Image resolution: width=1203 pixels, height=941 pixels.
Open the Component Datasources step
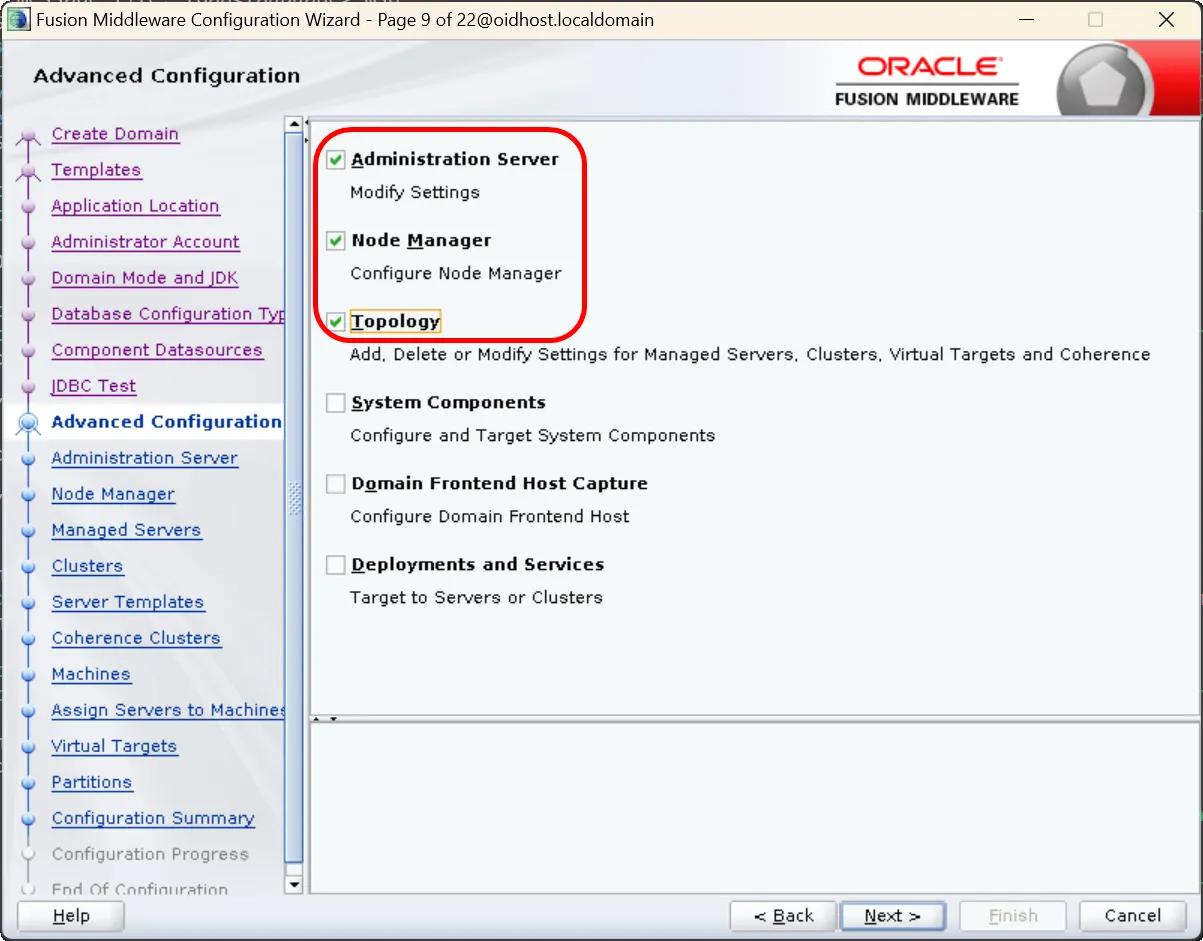click(x=157, y=350)
